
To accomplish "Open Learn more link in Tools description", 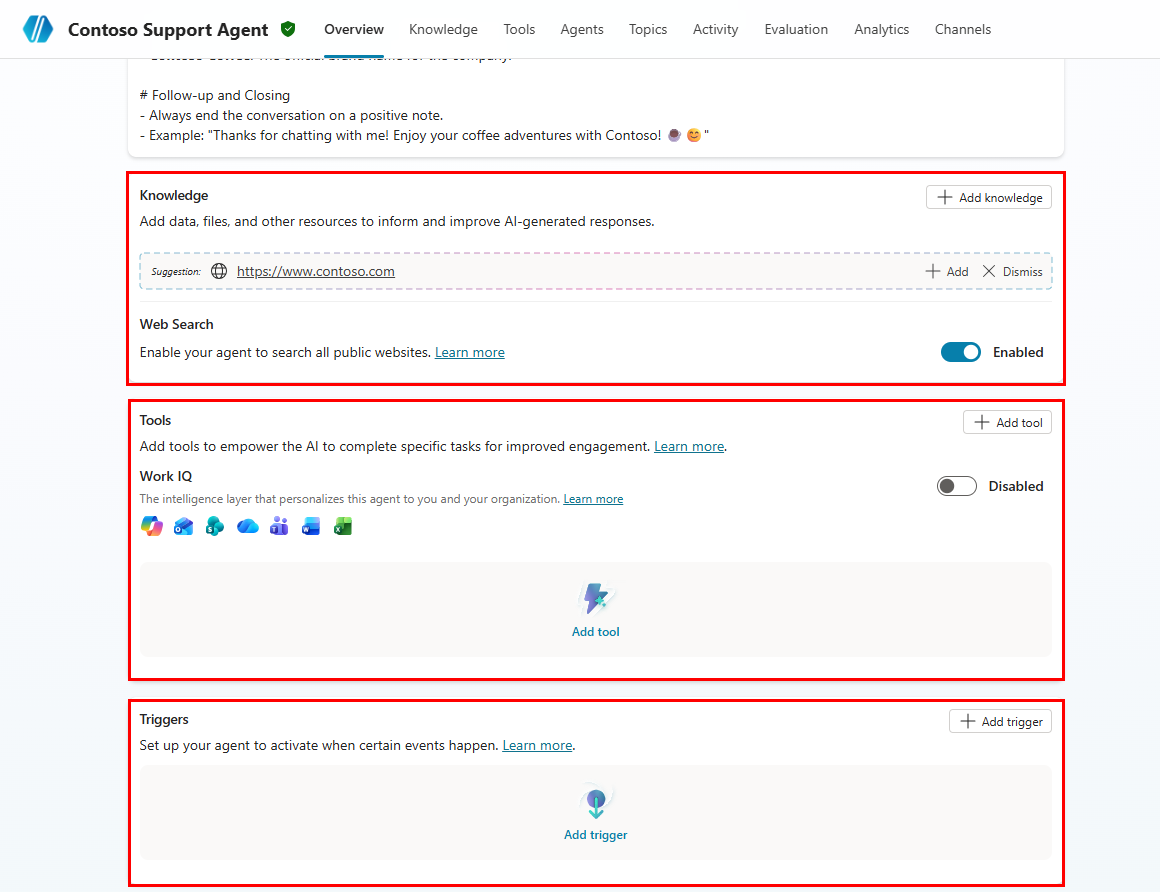I will tap(689, 446).
